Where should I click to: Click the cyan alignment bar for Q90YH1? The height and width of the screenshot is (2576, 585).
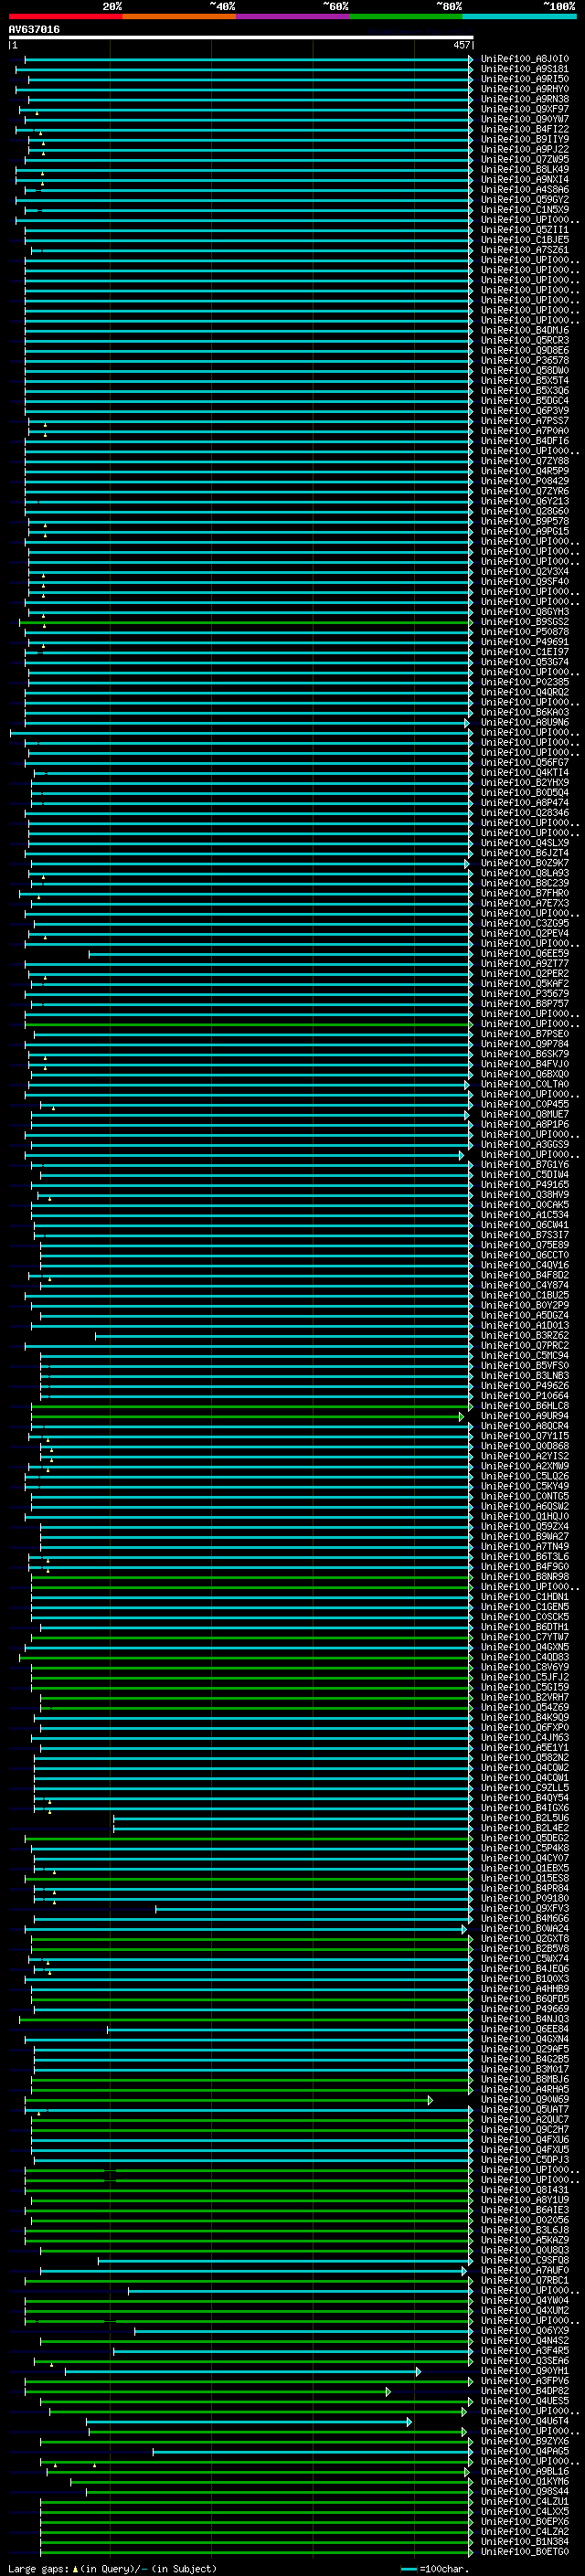click(x=243, y=2371)
